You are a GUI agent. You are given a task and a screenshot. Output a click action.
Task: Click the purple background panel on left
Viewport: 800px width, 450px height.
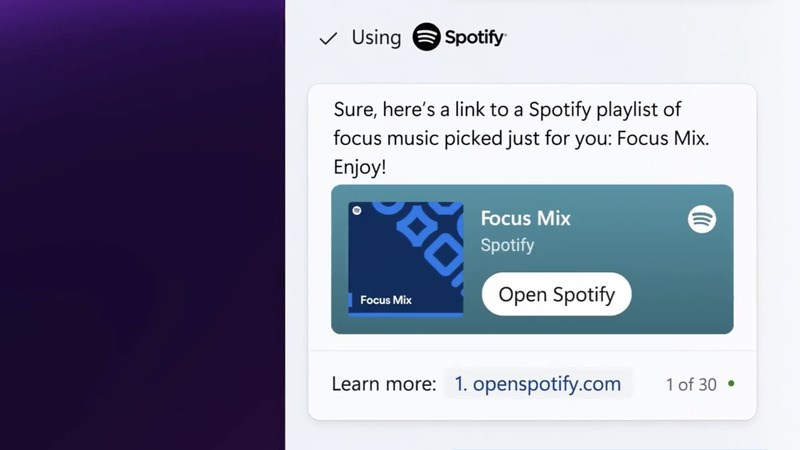point(142,225)
